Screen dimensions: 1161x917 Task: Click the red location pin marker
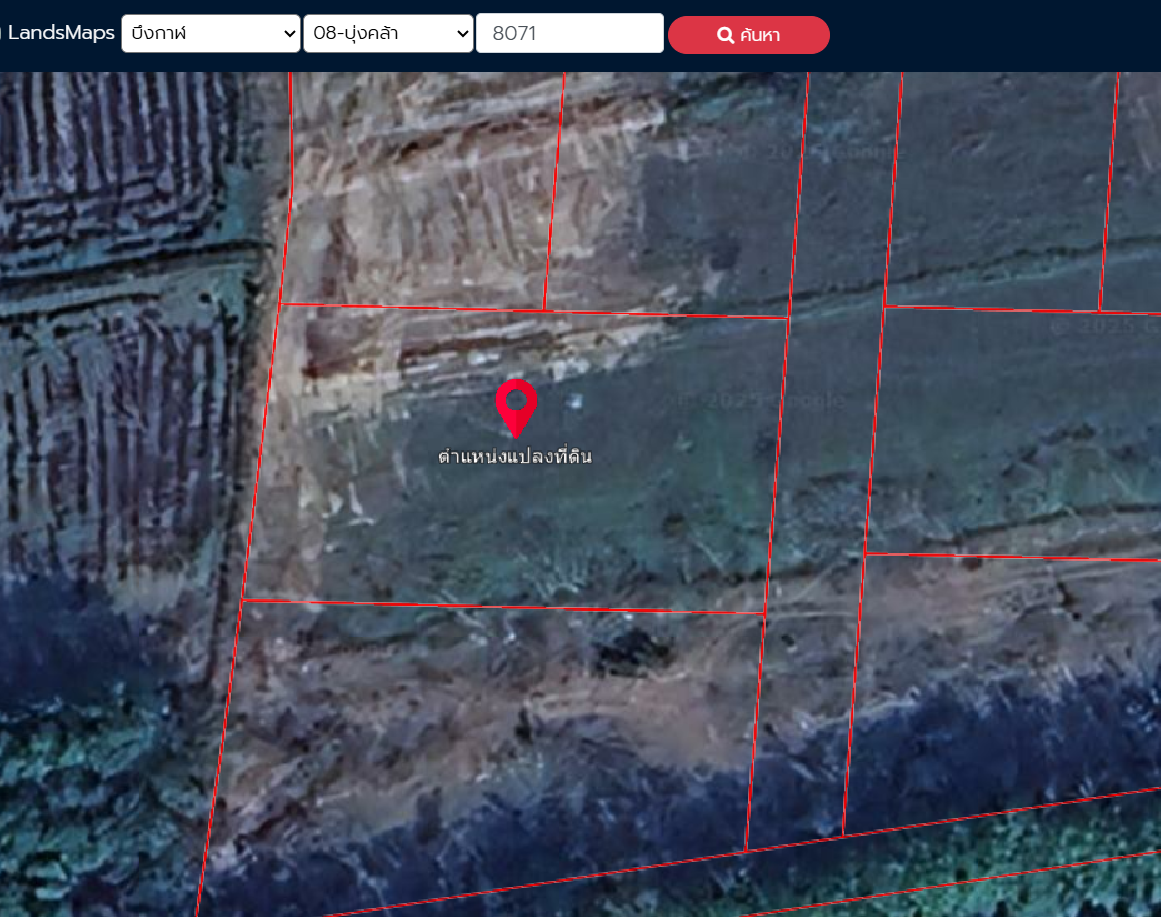coord(516,405)
